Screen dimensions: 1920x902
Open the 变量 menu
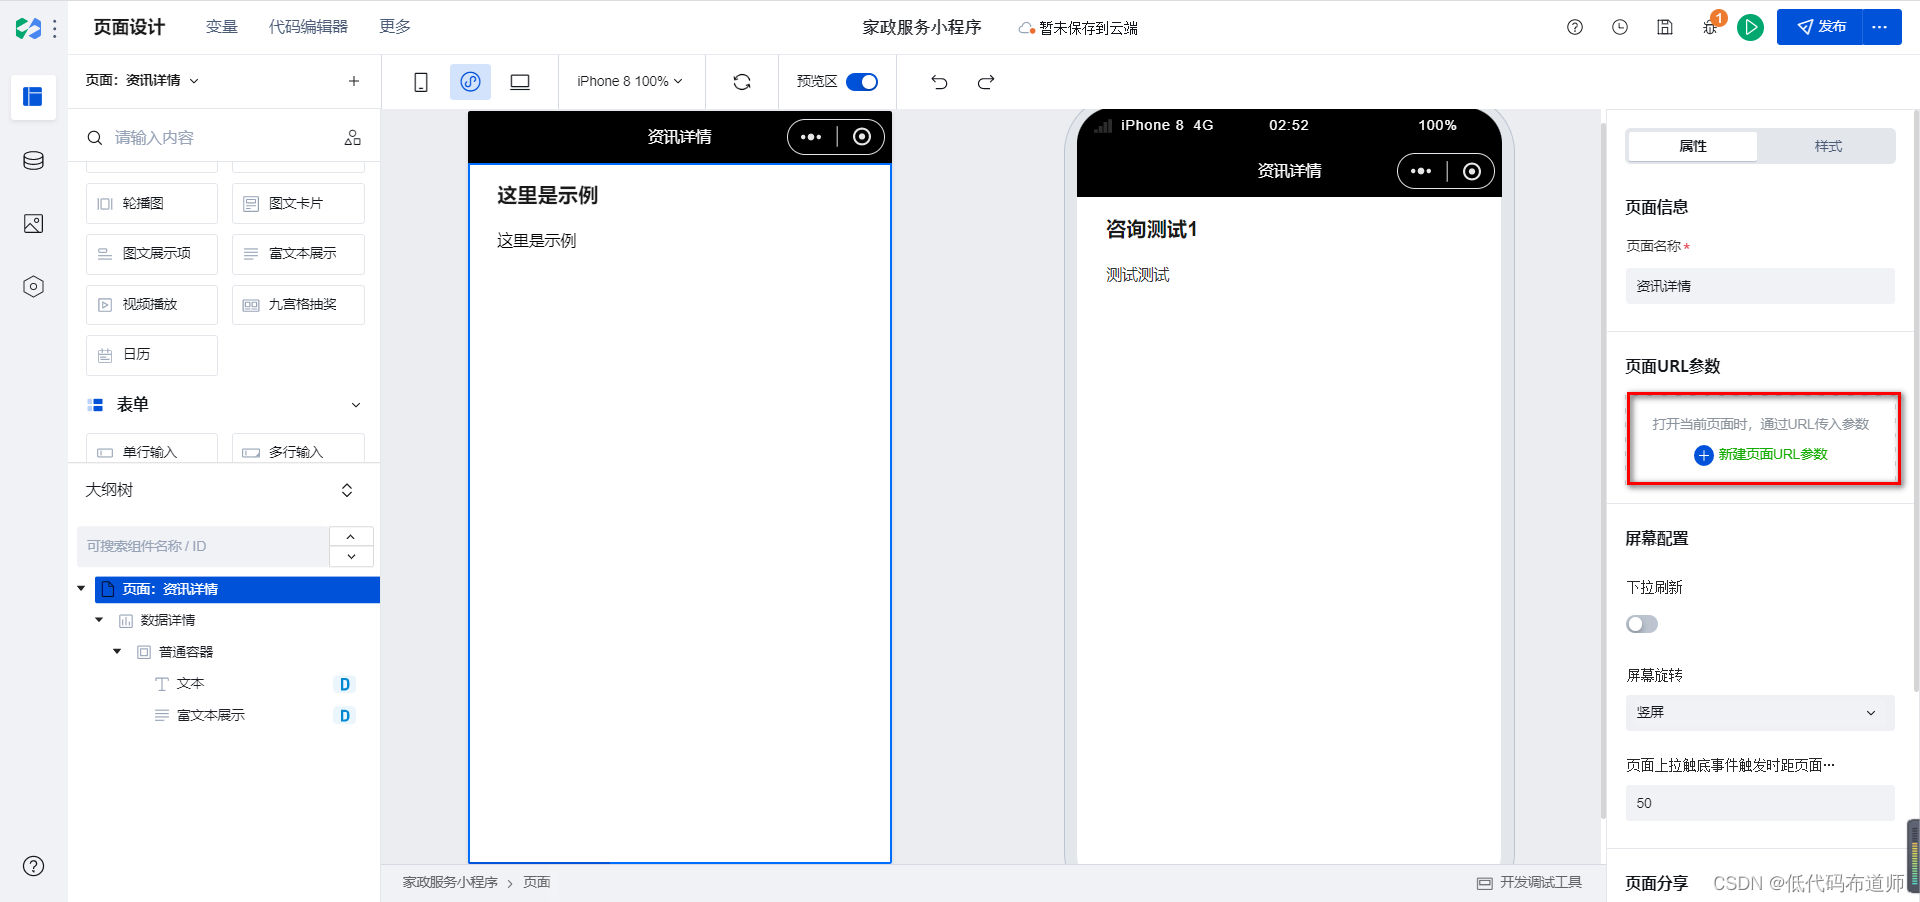click(221, 27)
